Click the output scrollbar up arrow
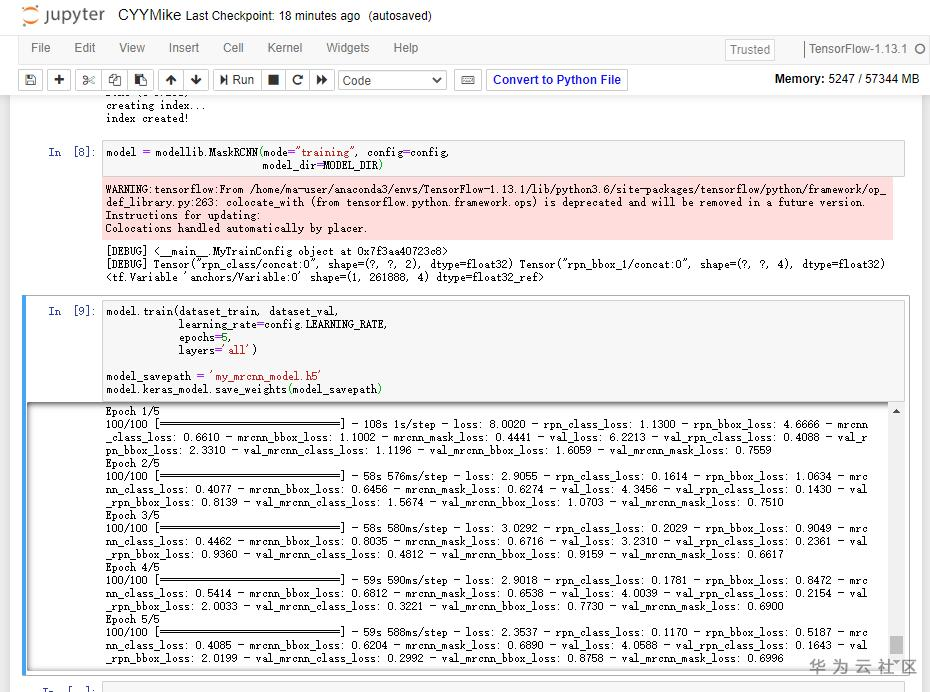930x692 pixels. click(x=896, y=411)
